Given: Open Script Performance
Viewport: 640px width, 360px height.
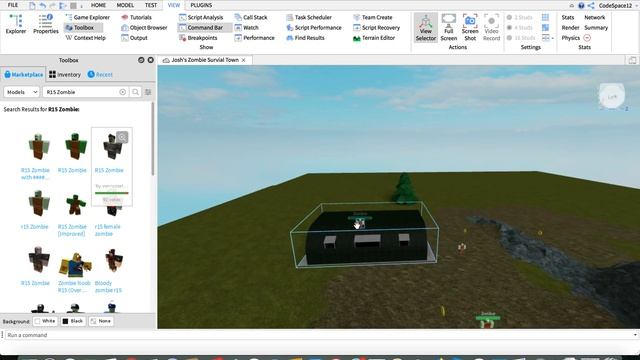Looking at the screenshot, I should 314,27.
